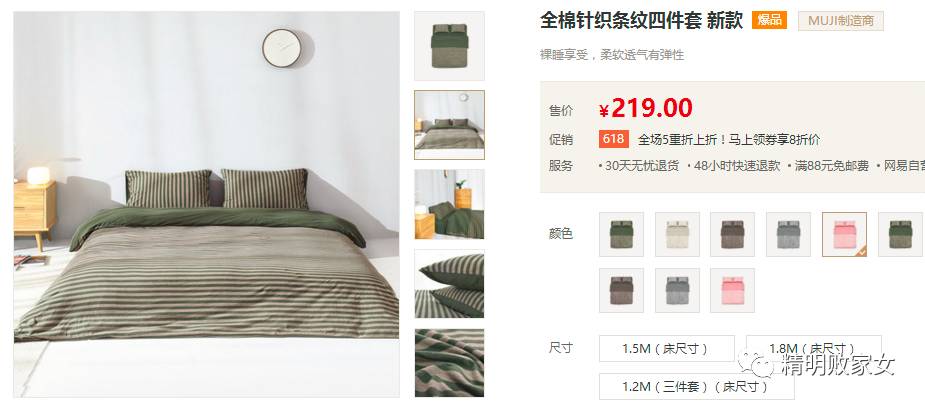Viewport: 925px width, 405px height.
Task: Select the 1.2M three-piece set size
Action: tap(697, 386)
